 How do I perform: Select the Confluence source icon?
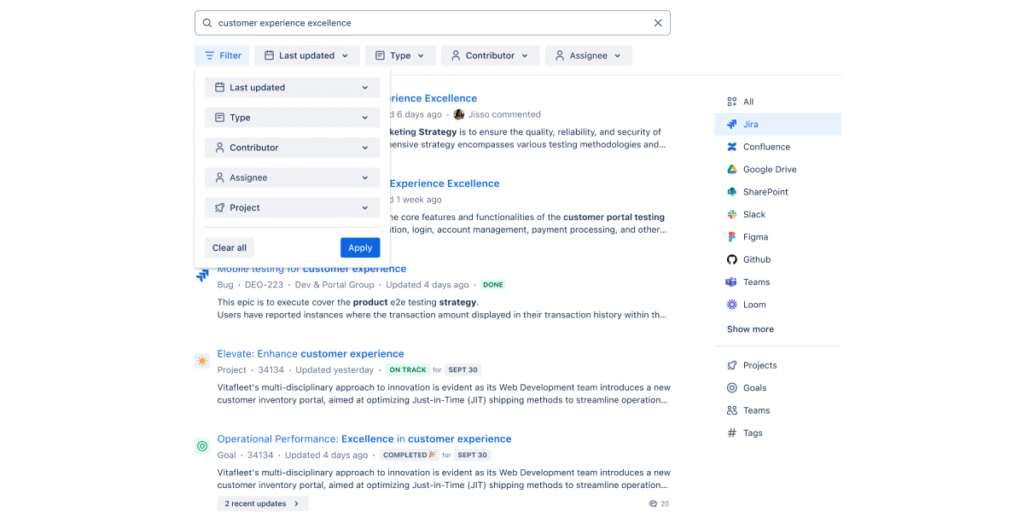pyautogui.click(x=731, y=147)
